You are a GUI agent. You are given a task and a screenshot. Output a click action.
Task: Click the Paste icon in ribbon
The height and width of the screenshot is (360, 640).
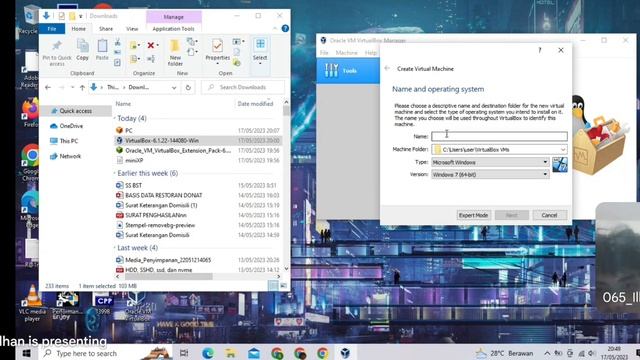coord(102,46)
